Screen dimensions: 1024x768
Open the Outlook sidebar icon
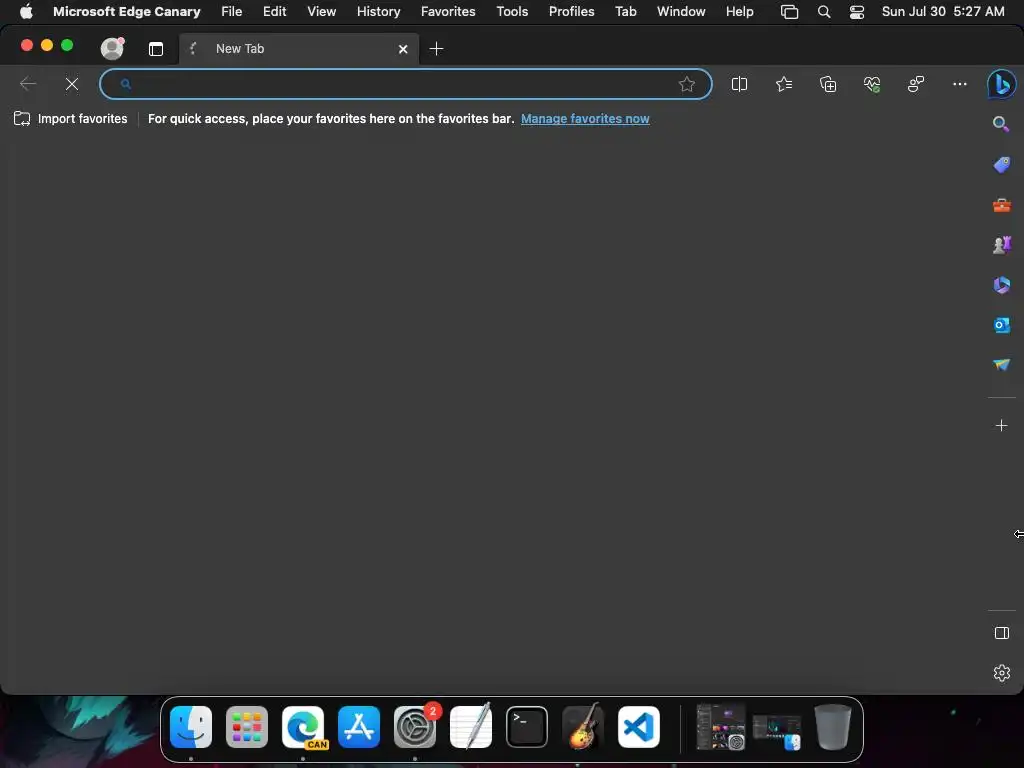tap(1001, 325)
